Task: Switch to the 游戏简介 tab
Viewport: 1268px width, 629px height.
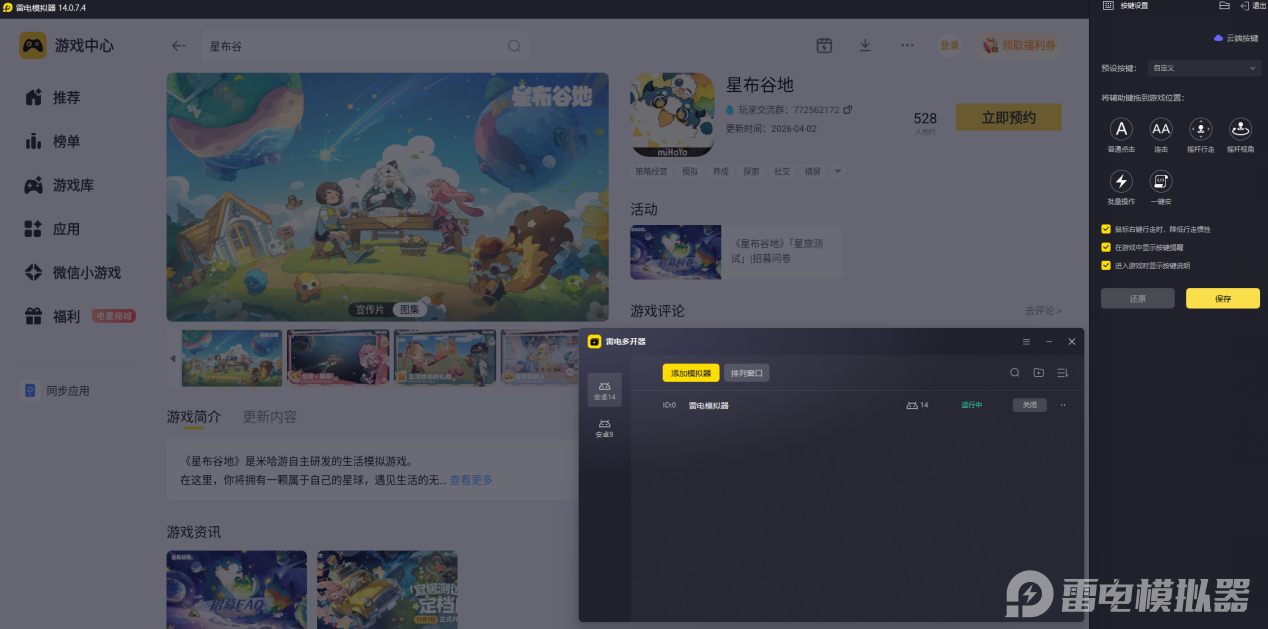Action: pos(194,416)
